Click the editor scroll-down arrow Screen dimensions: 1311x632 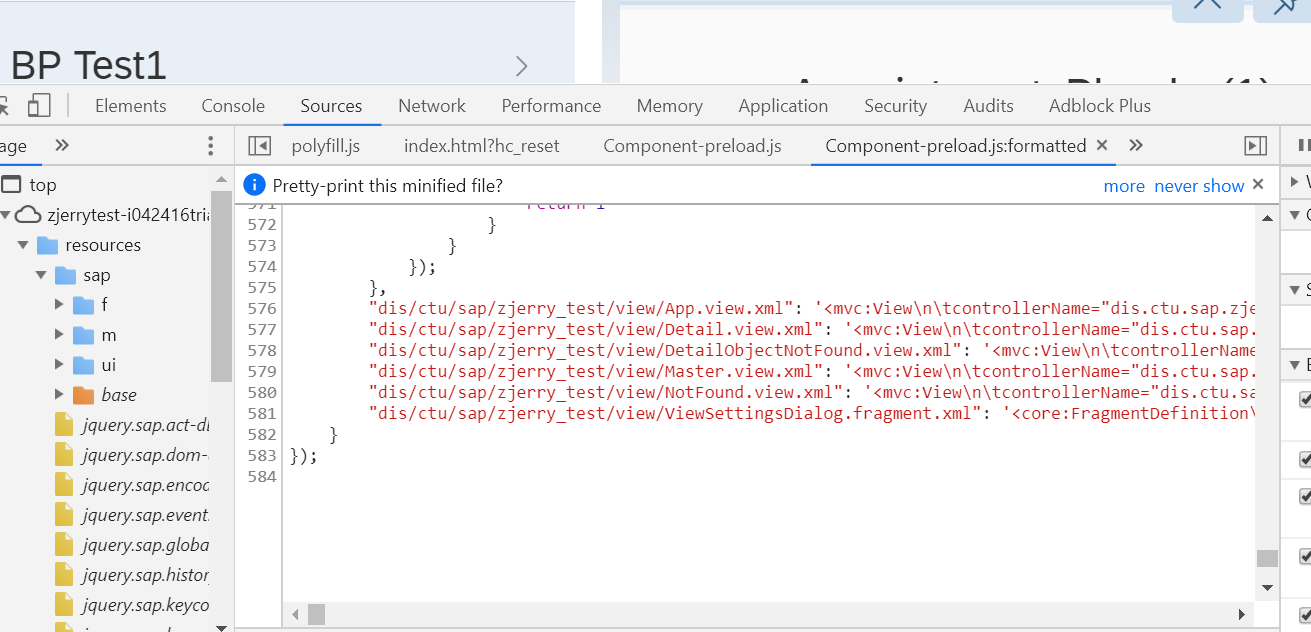(x=1267, y=588)
